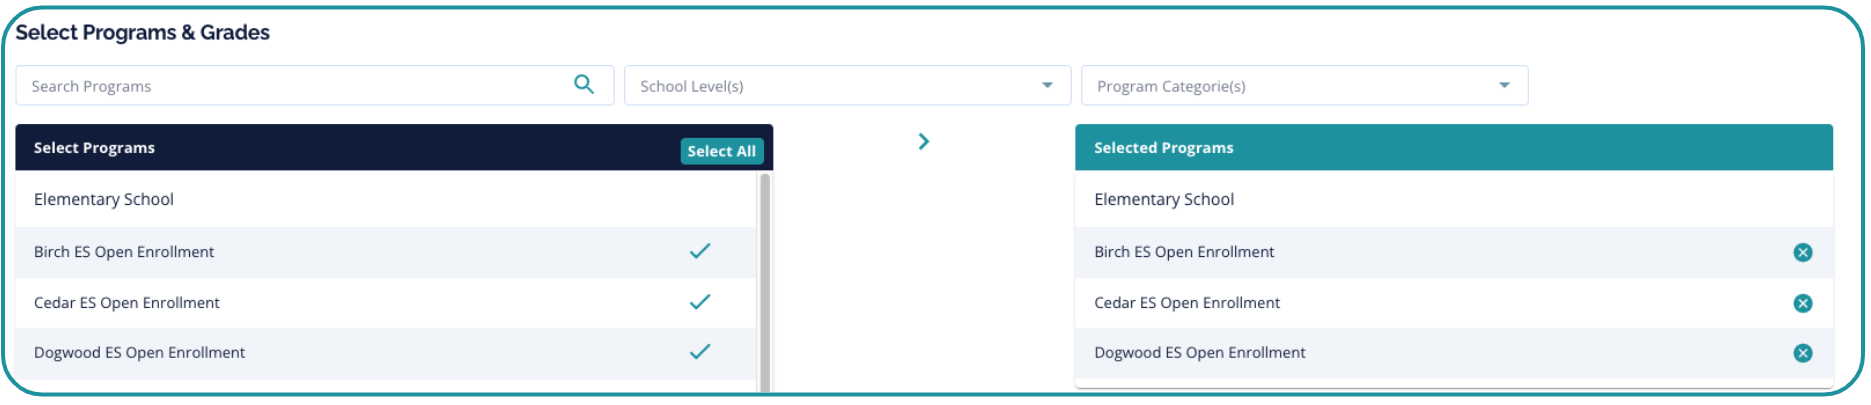Remove Cedar ES Open Enrollment from selected
This screenshot has height=405, width=1871.
pos(1802,303)
